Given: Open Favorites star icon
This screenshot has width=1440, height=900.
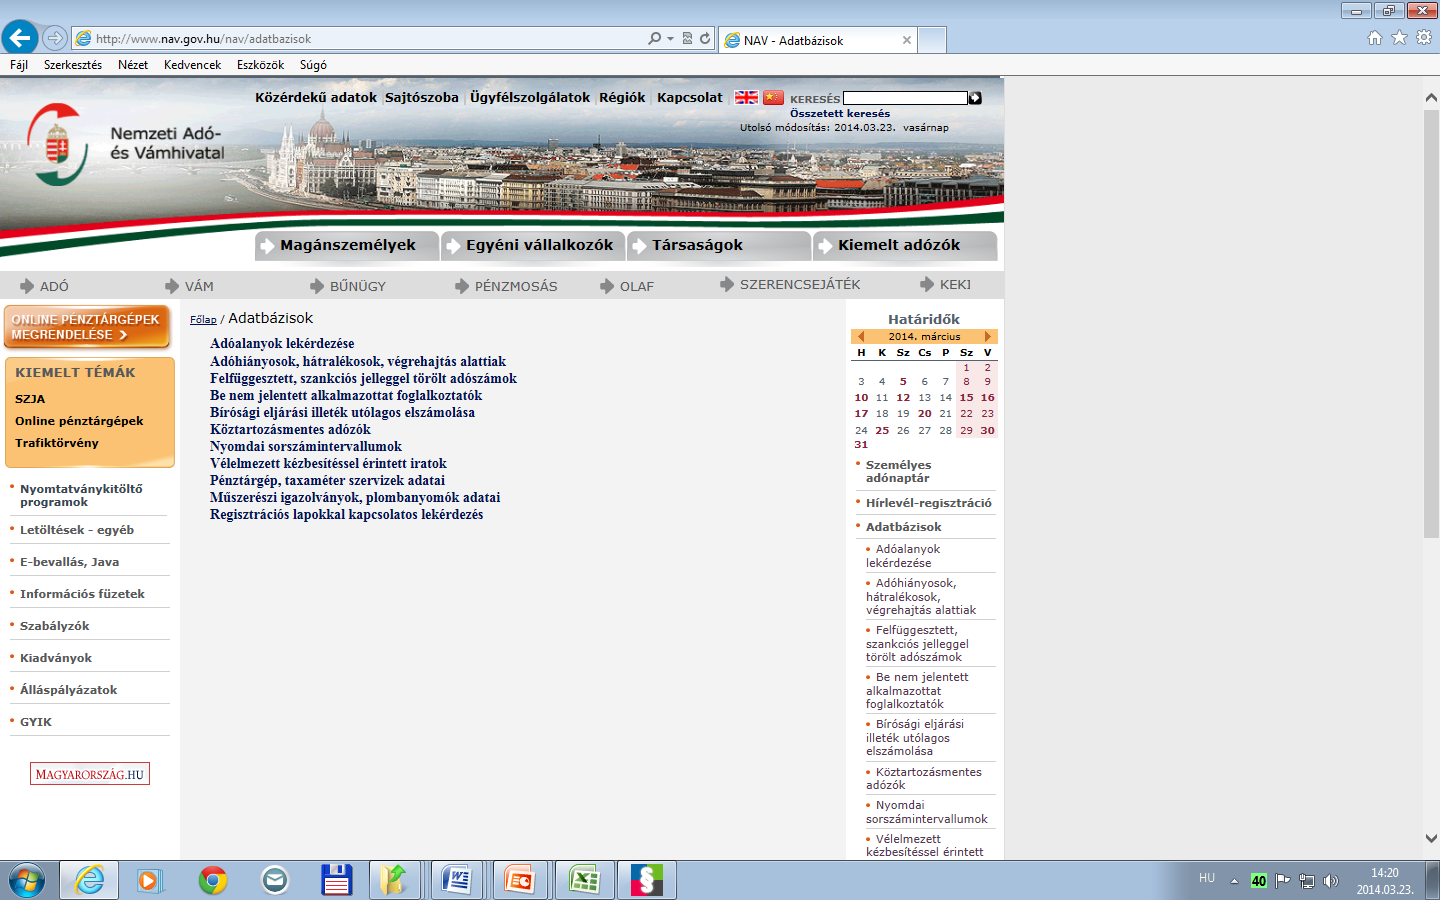Looking at the screenshot, I should tap(1399, 38).
